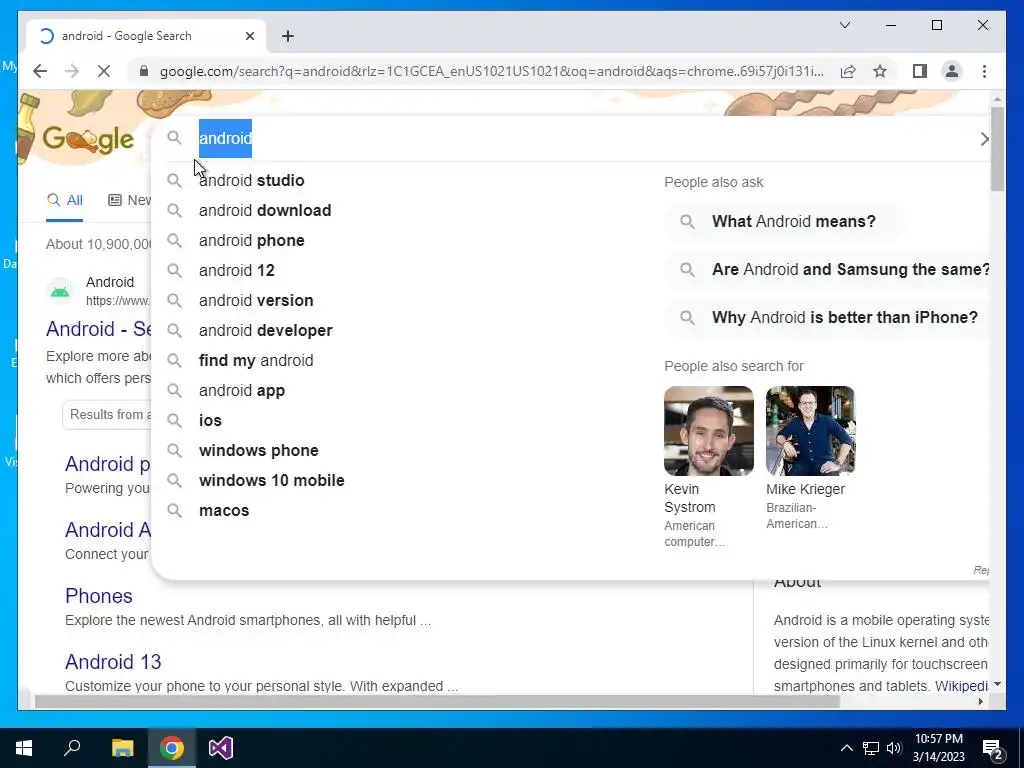
Task: Open the network status tray icon
Action: [x=871, y=748]
